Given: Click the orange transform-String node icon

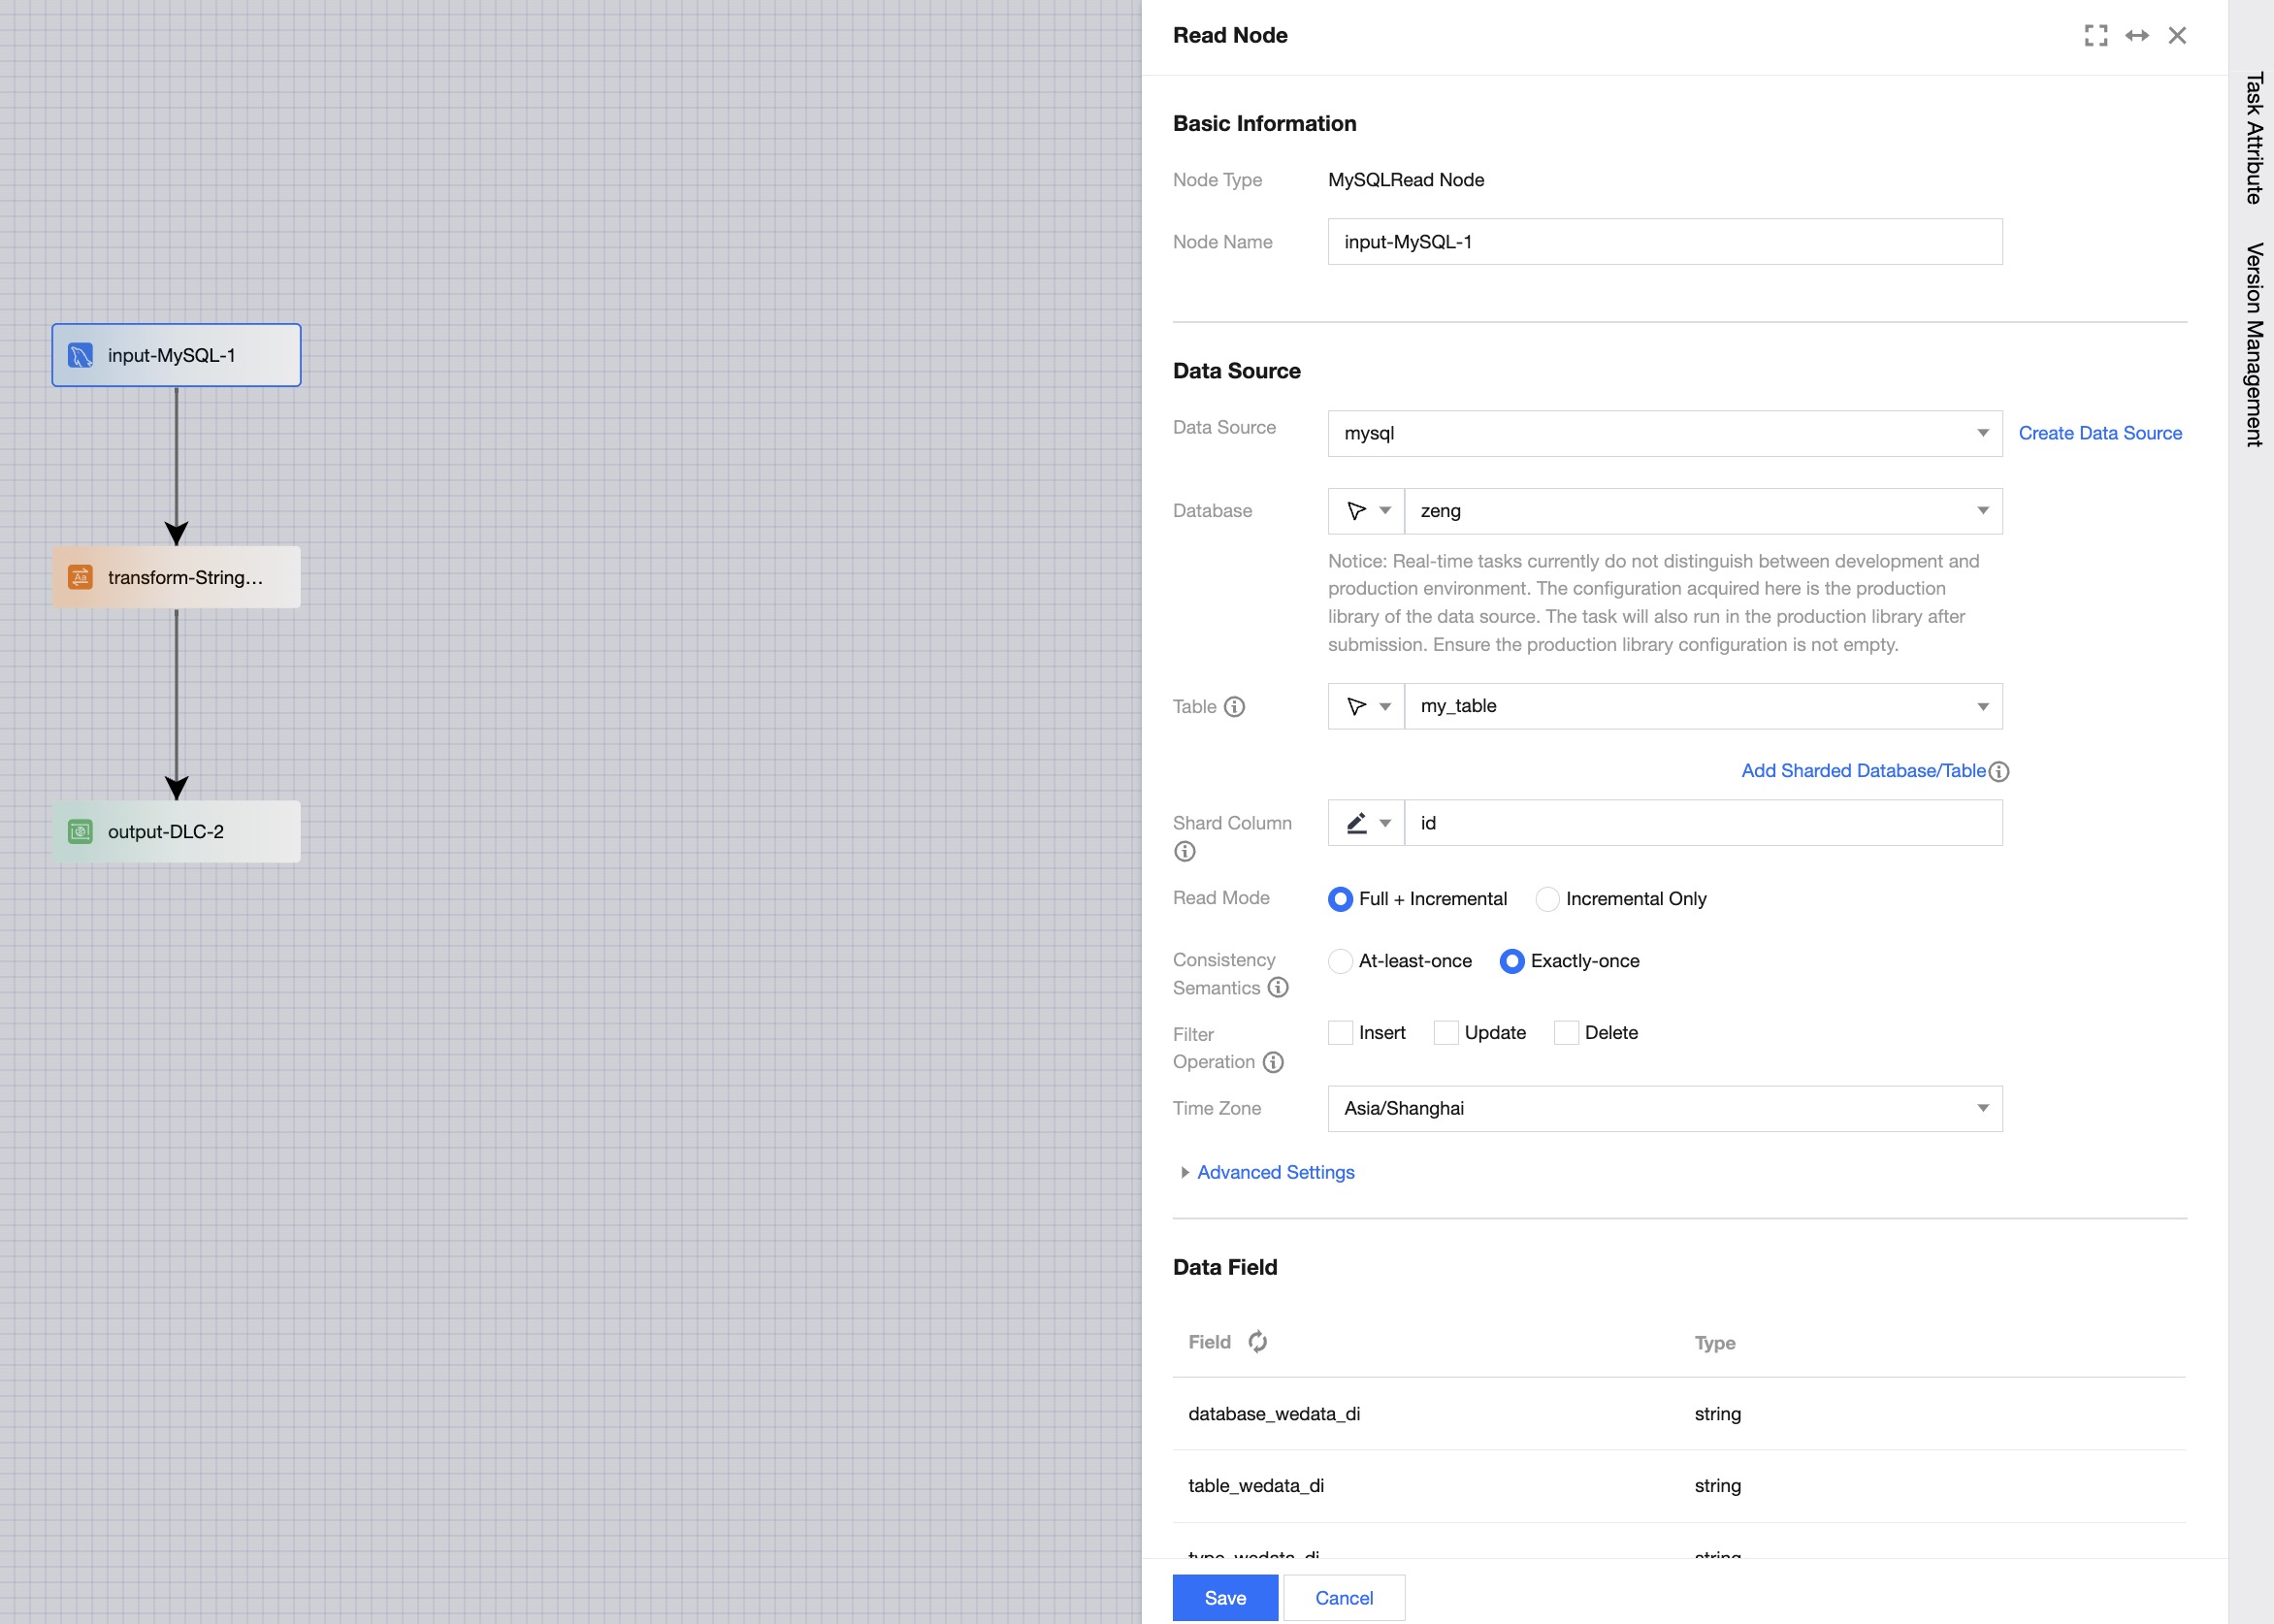Looking at the screenshot, I should point(80,577).
